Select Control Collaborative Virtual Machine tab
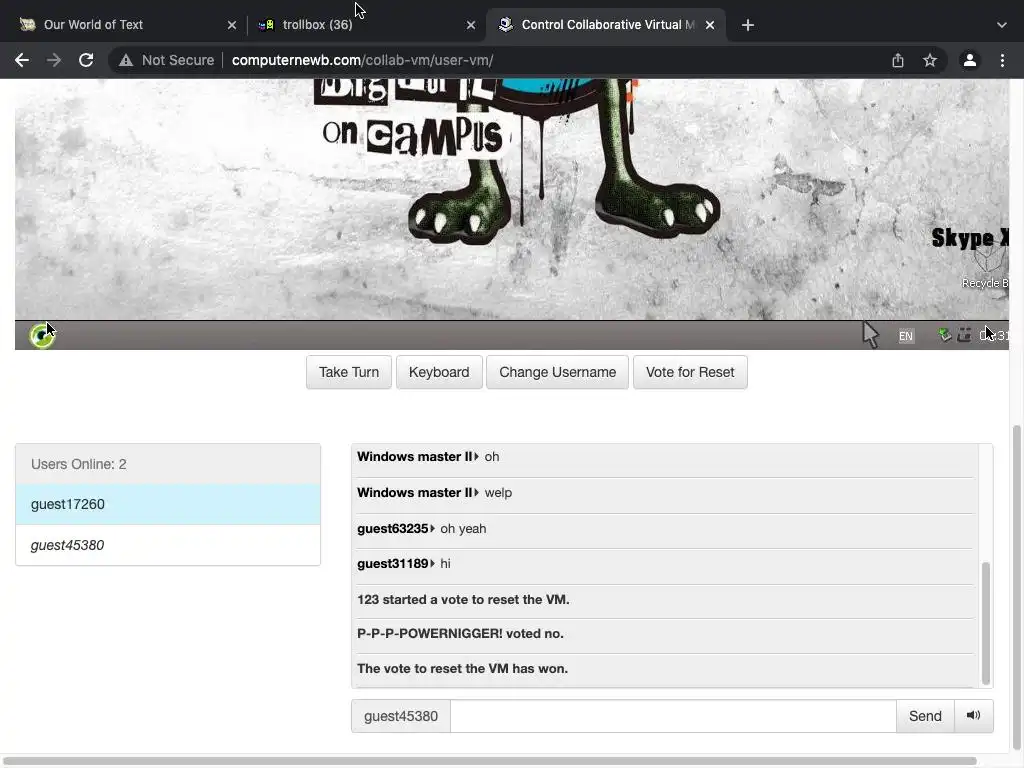 605,25
